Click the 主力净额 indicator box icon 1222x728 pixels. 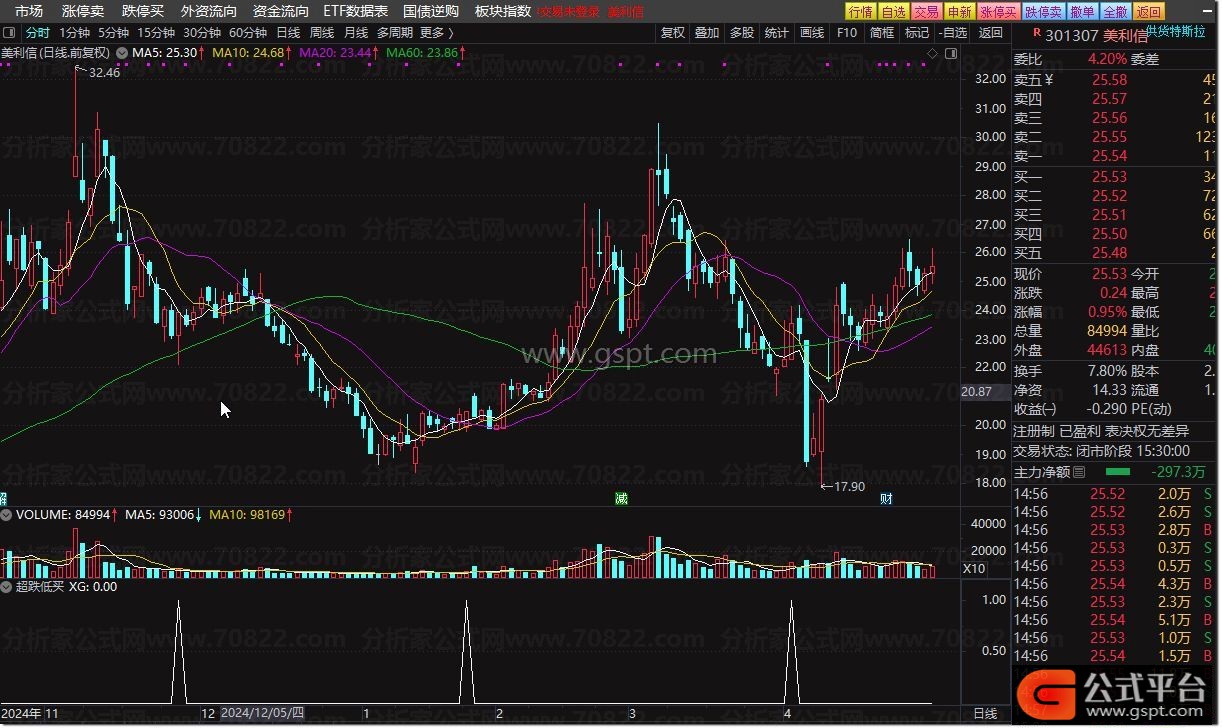tap(1078, 472)
